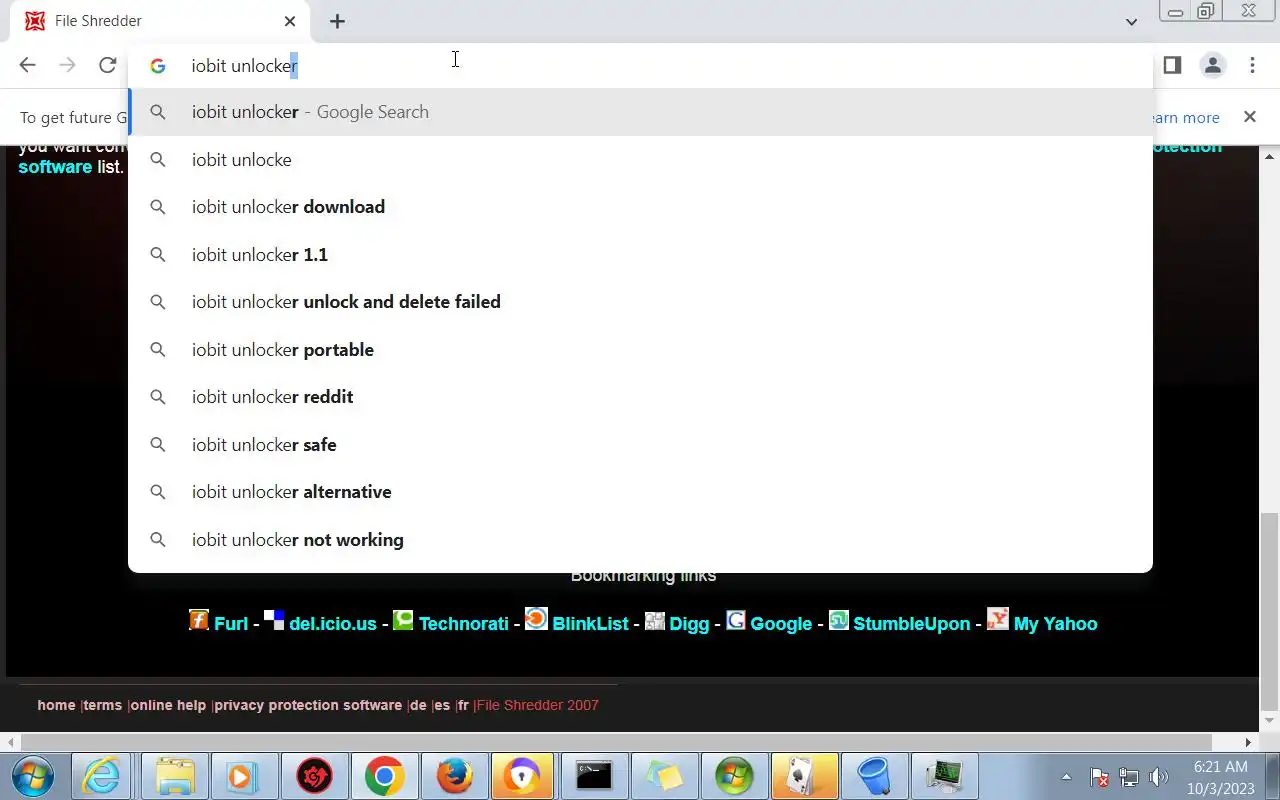Click the 'terms' footer link
This screenshot has width=1280, height=800.
[x=102, y=705]
